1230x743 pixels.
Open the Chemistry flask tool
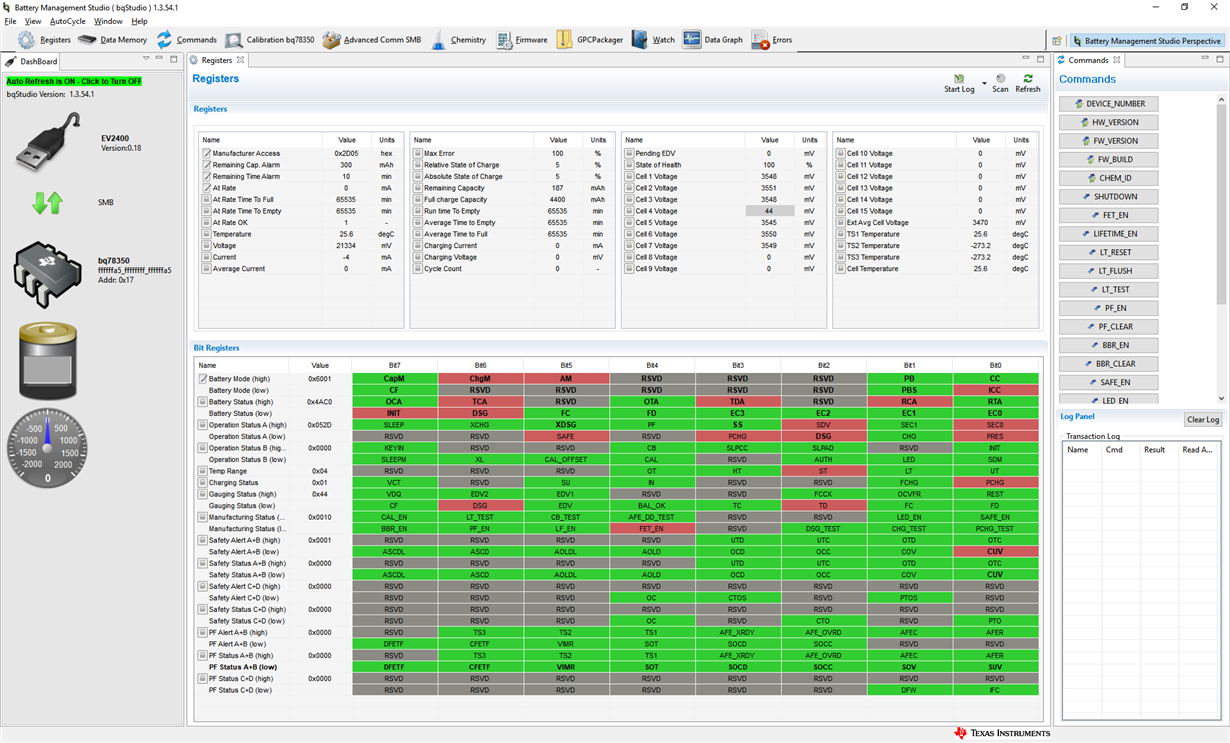coord(438,40)
